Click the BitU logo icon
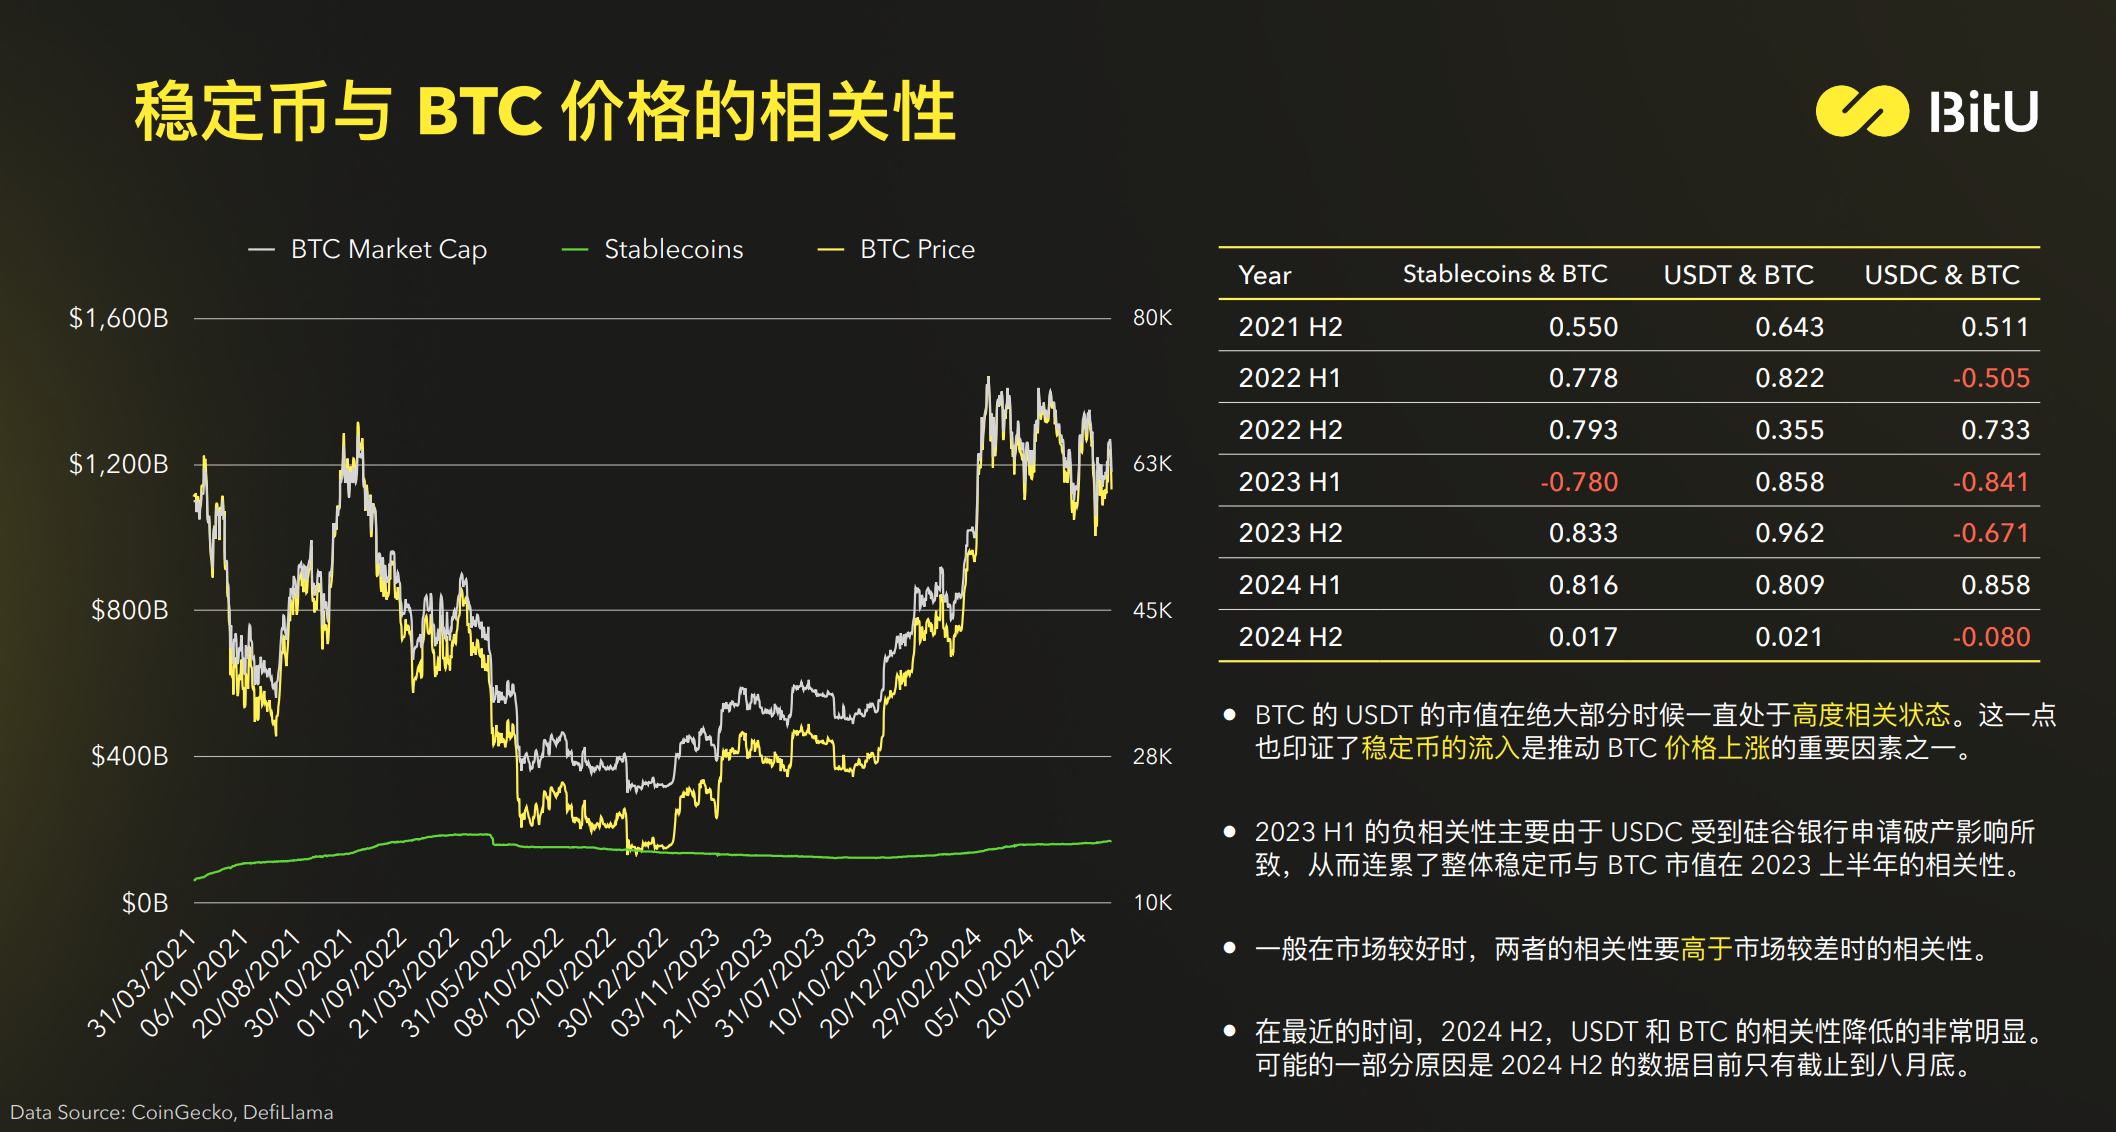 1861,111
